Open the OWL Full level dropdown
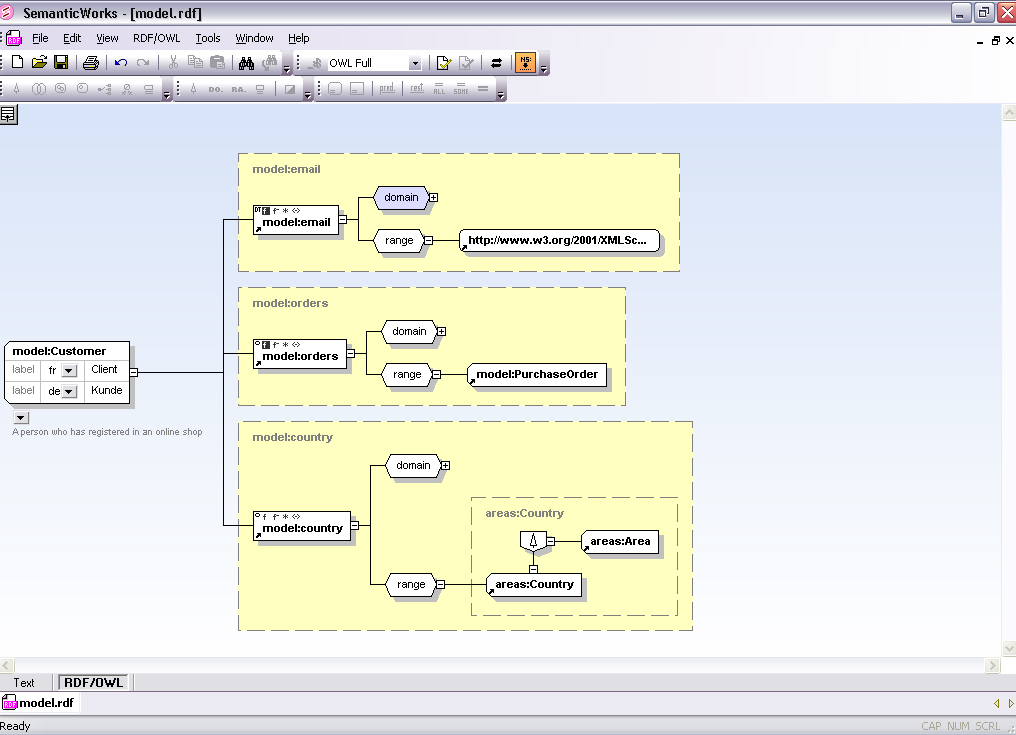This screenshot has height=735, width=1016. coord(415,63)
